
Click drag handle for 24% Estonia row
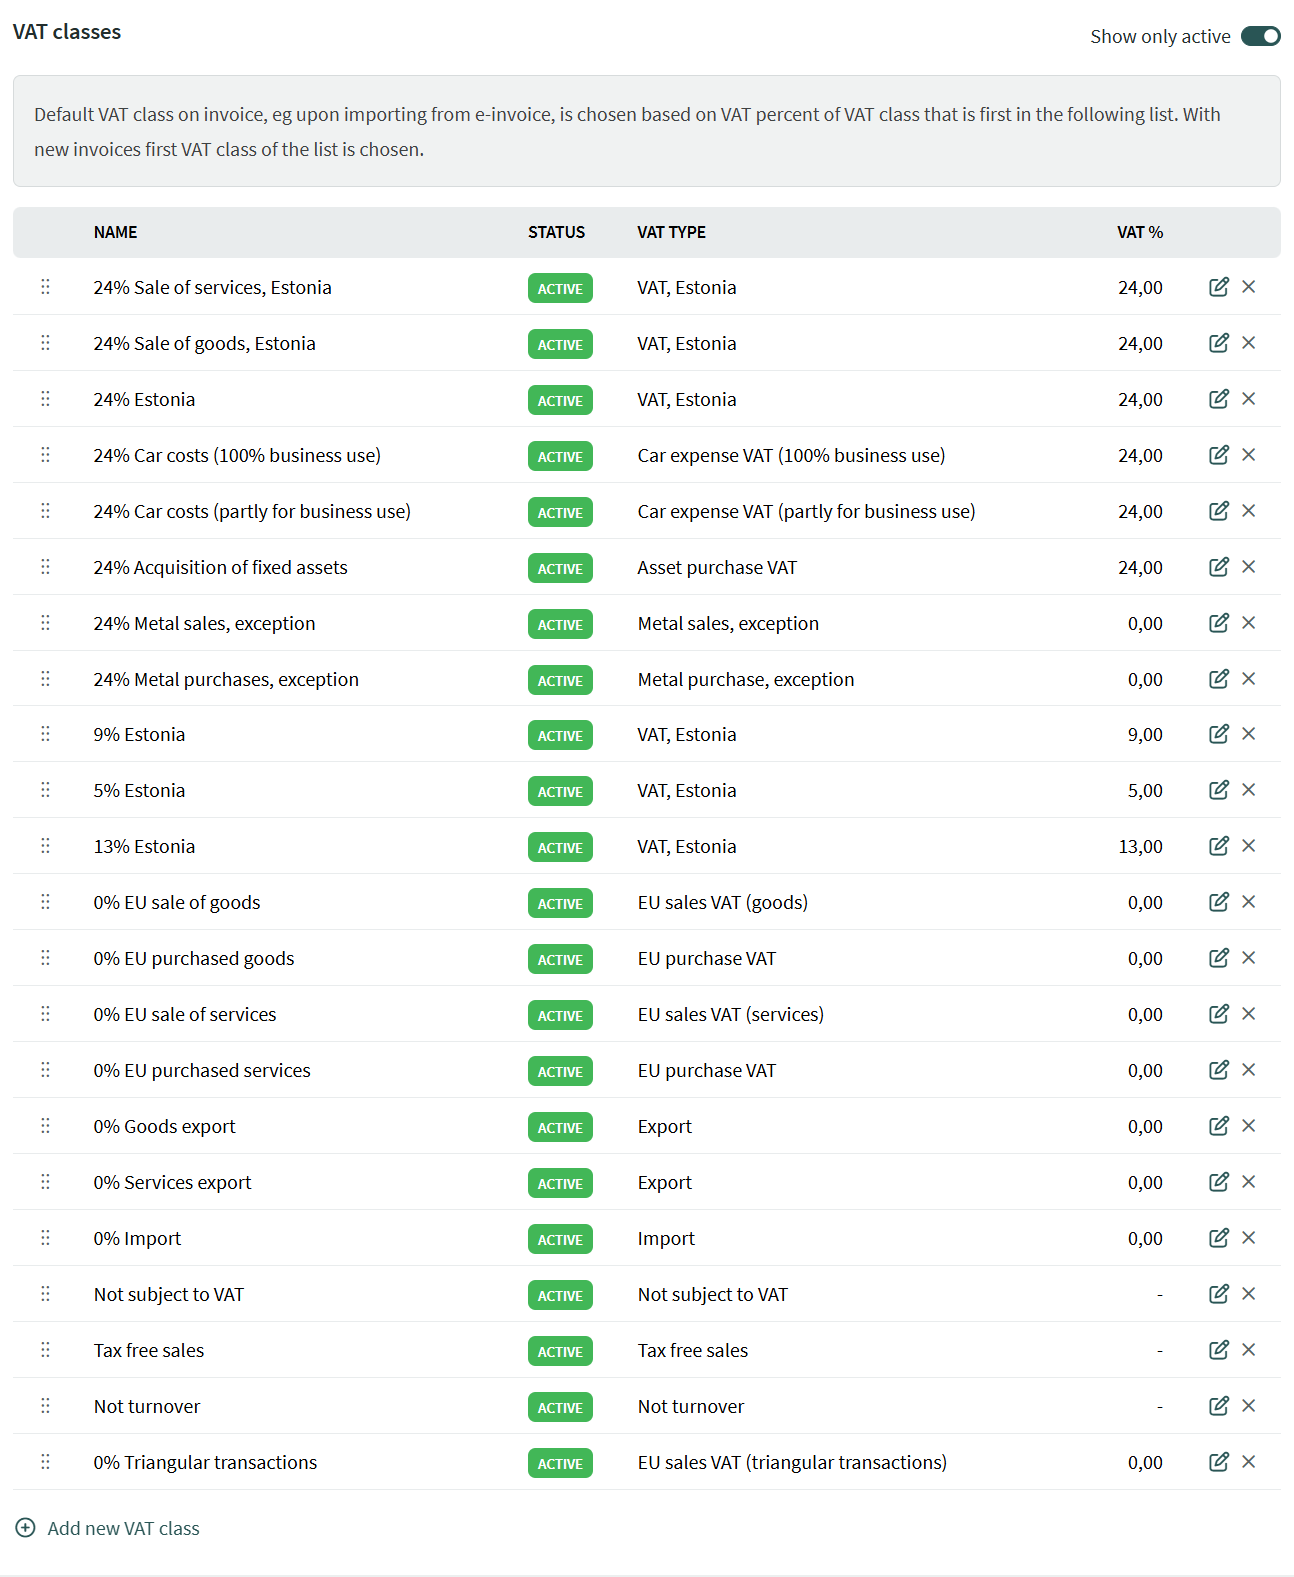[x=45, y=399]
